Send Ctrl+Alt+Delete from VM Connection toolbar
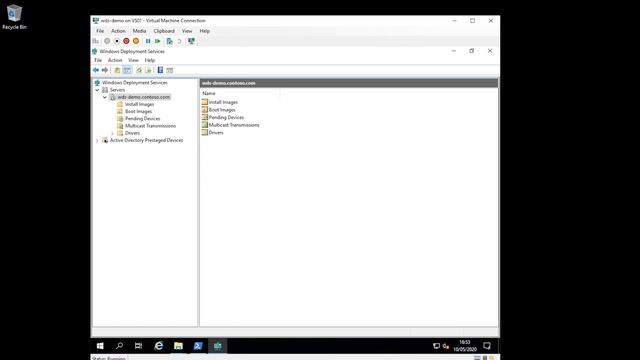This screenshot has width=640, height=360. [96, 41]
